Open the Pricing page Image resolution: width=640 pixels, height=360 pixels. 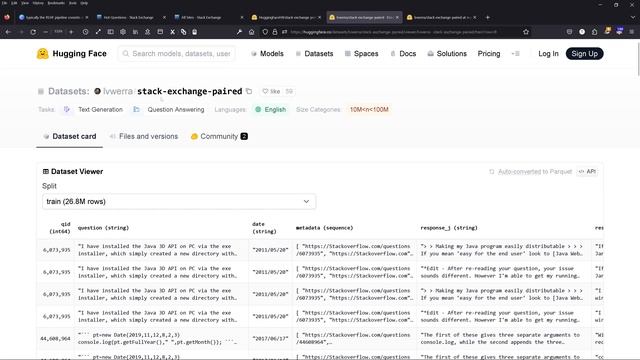489,53
